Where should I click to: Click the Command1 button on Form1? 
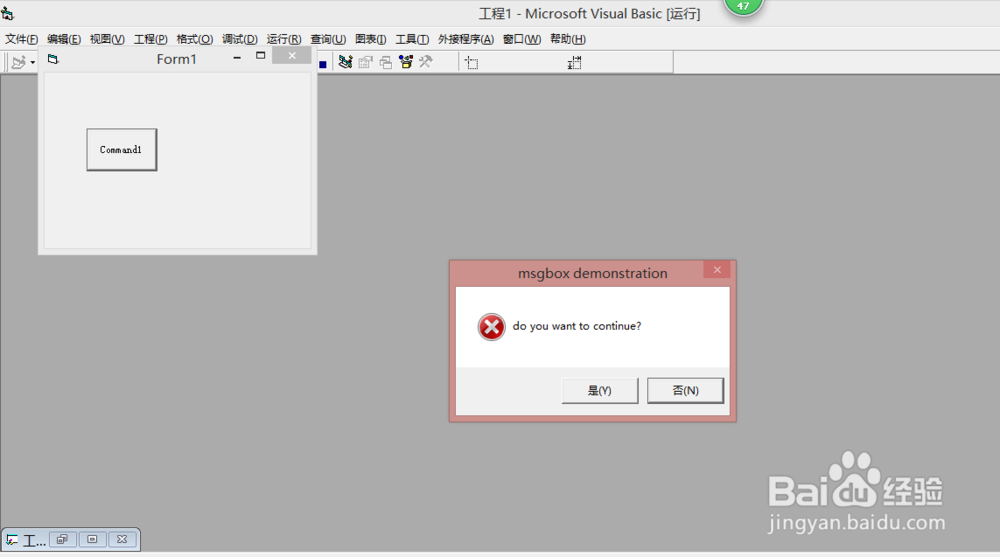(122, 150)
